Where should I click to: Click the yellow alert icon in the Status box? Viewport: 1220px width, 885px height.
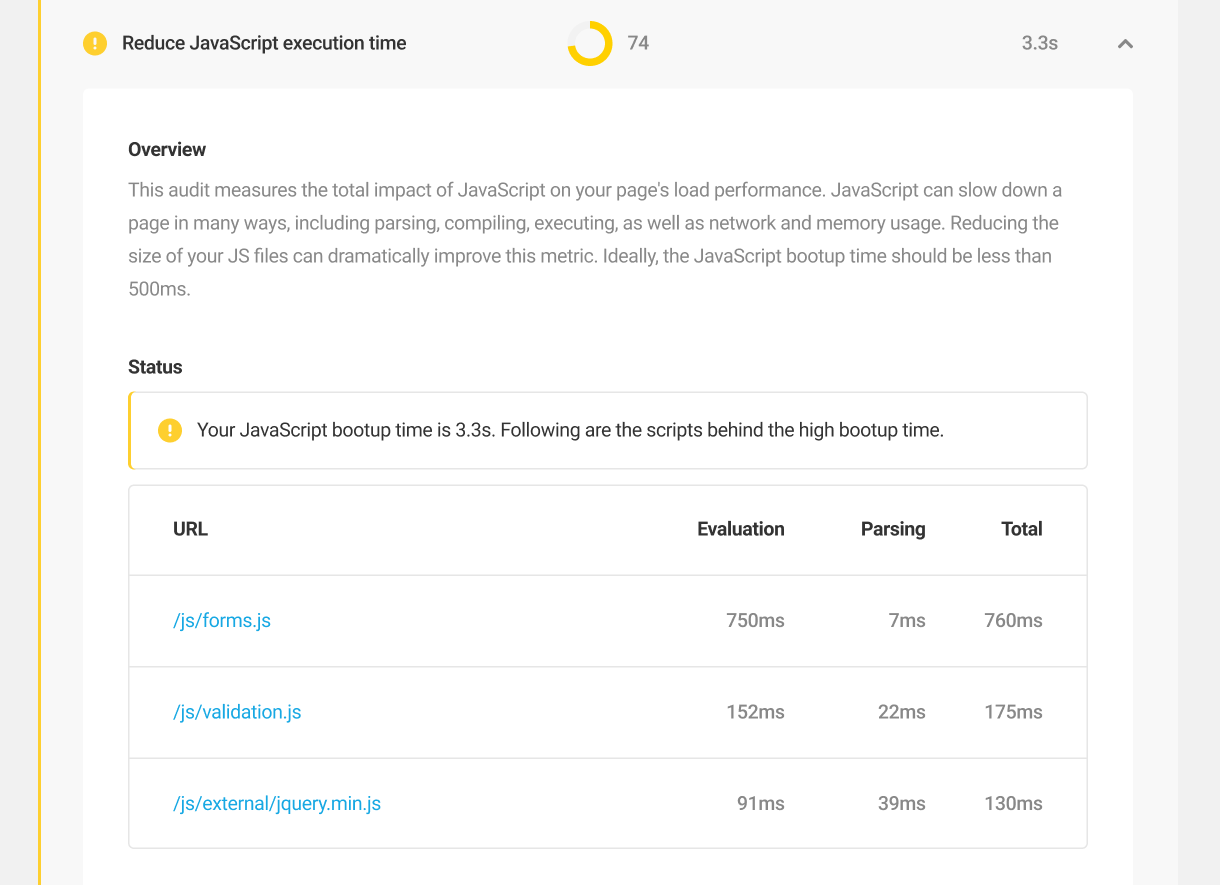pyautogui.click(x=170, y=430)
